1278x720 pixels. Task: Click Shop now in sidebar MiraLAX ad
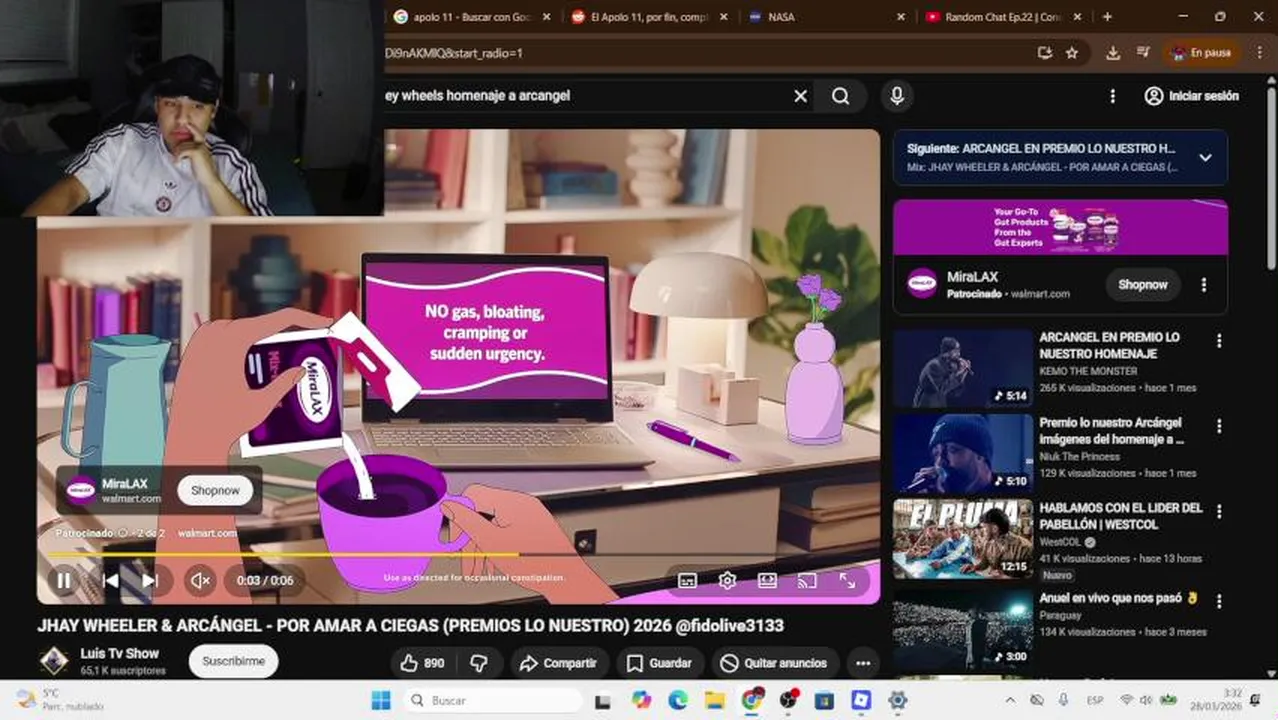[1143, 285]
